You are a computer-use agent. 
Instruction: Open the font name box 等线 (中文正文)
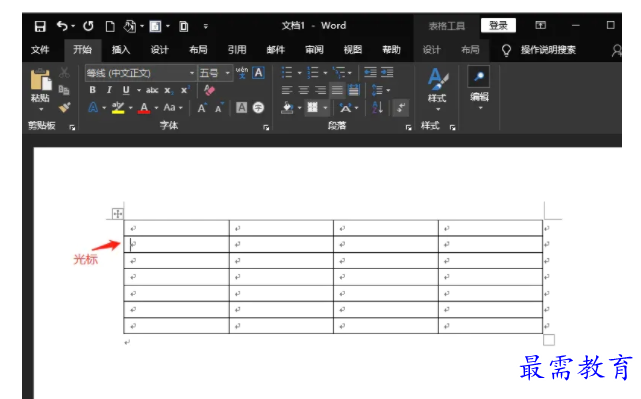[140, 73]
